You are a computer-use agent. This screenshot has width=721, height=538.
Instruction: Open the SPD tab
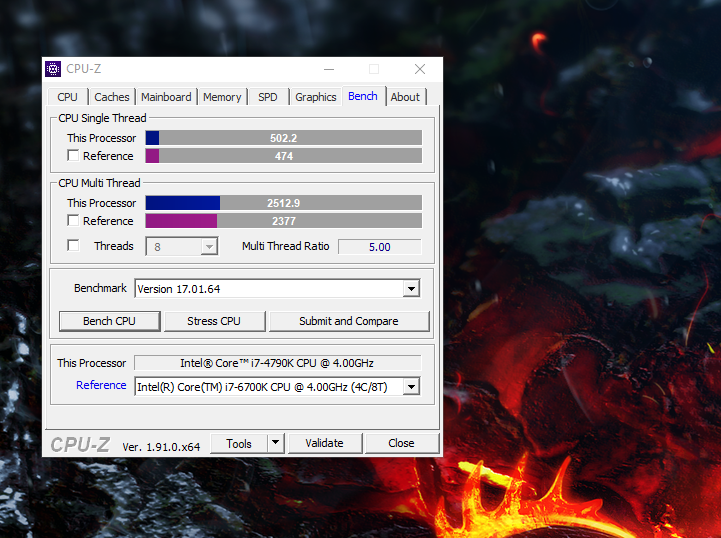268,97
